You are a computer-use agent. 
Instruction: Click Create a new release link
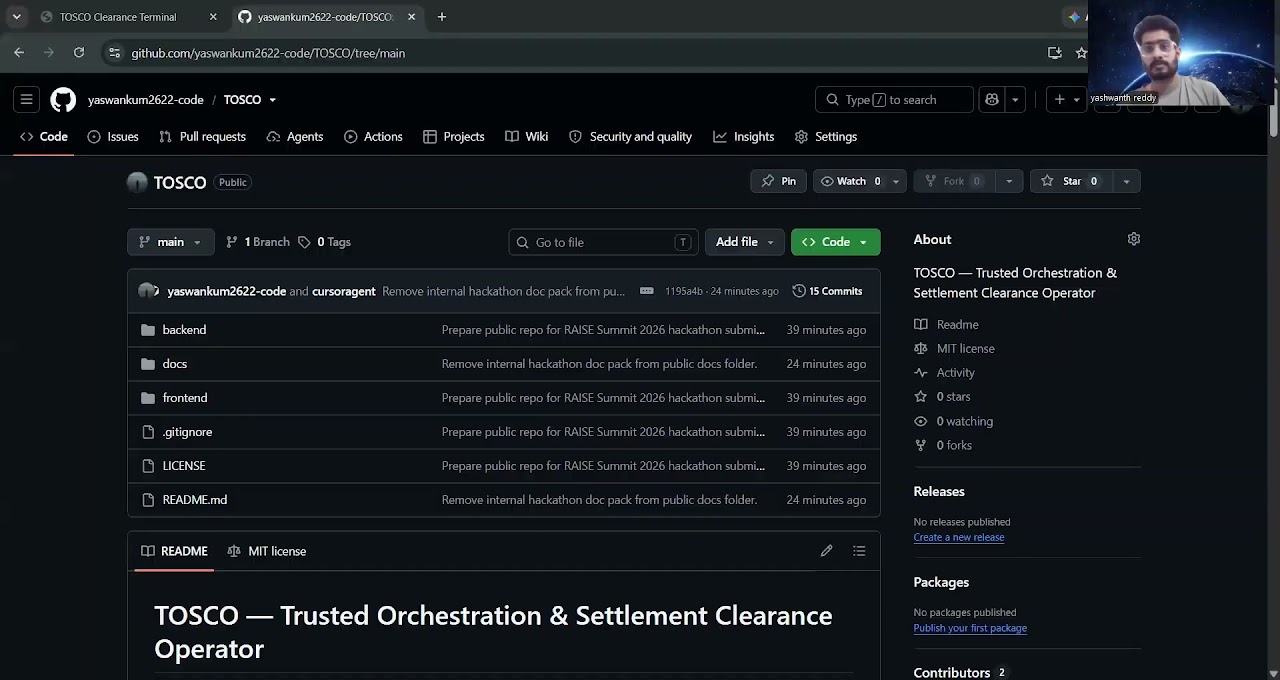[x=958, y=537]
